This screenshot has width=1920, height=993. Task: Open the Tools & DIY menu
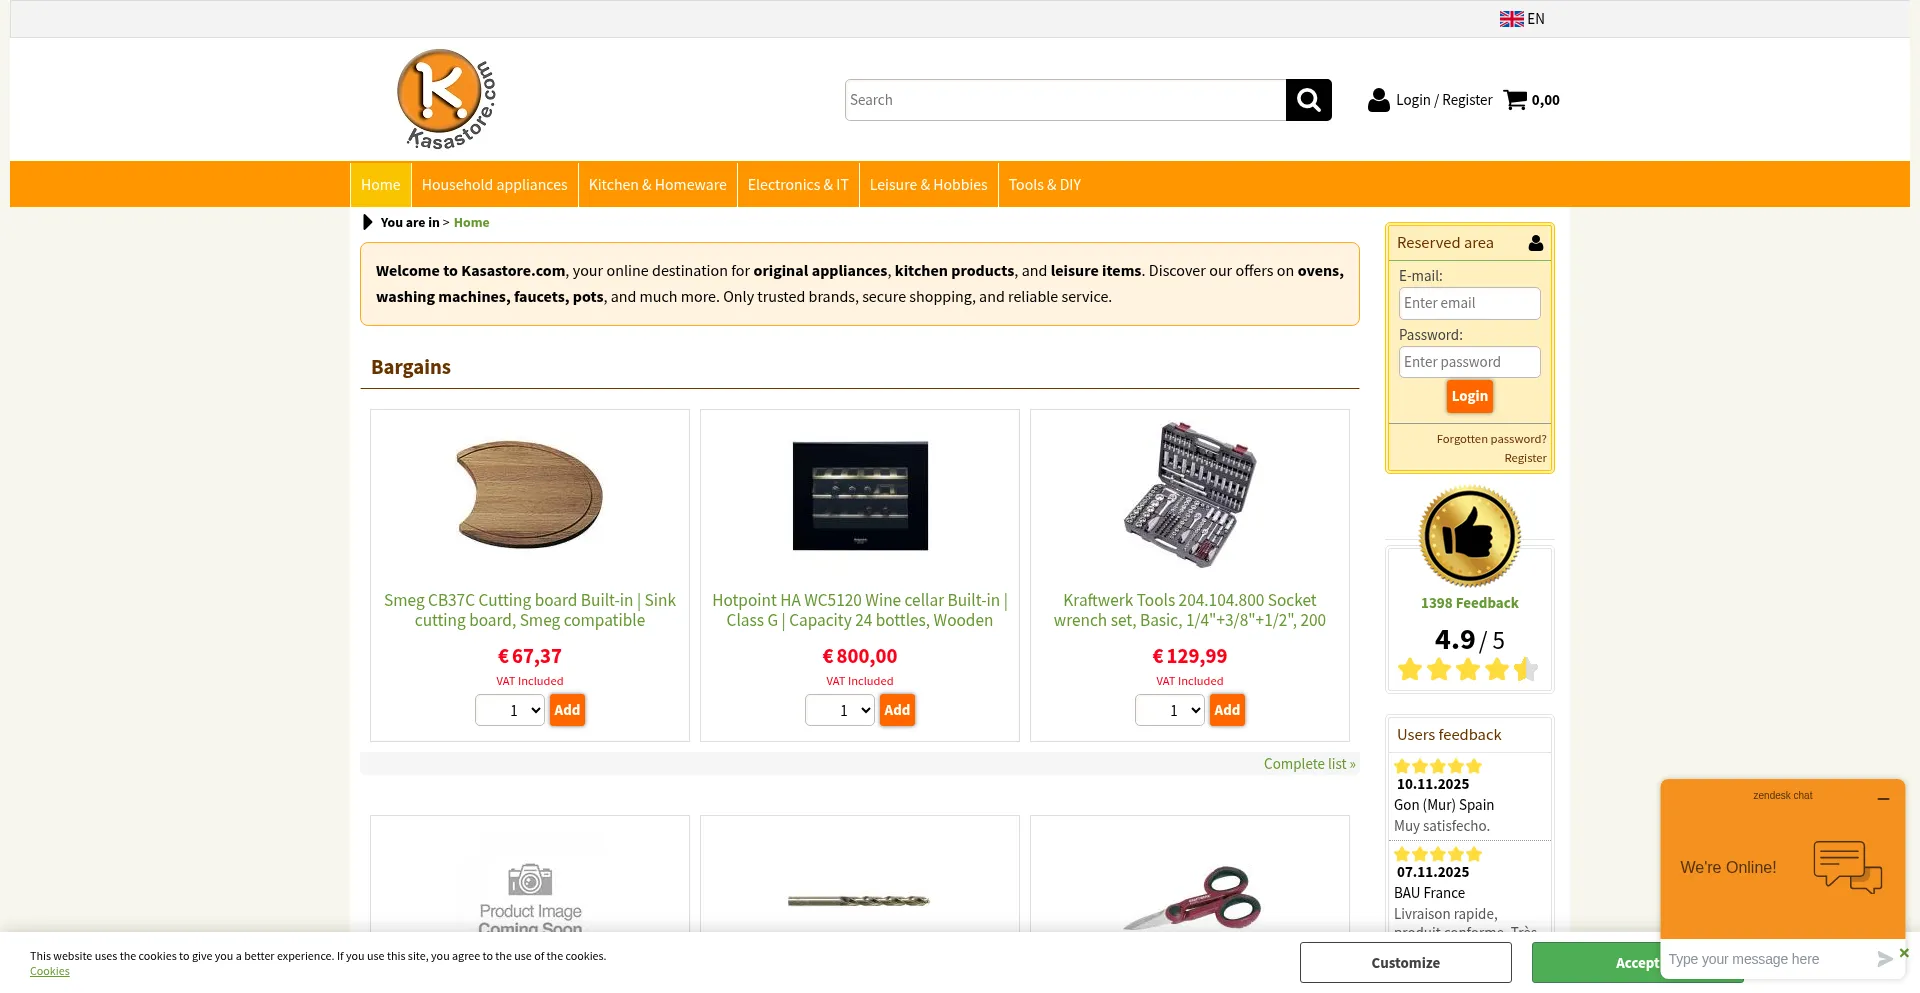tap(1044, 185)
